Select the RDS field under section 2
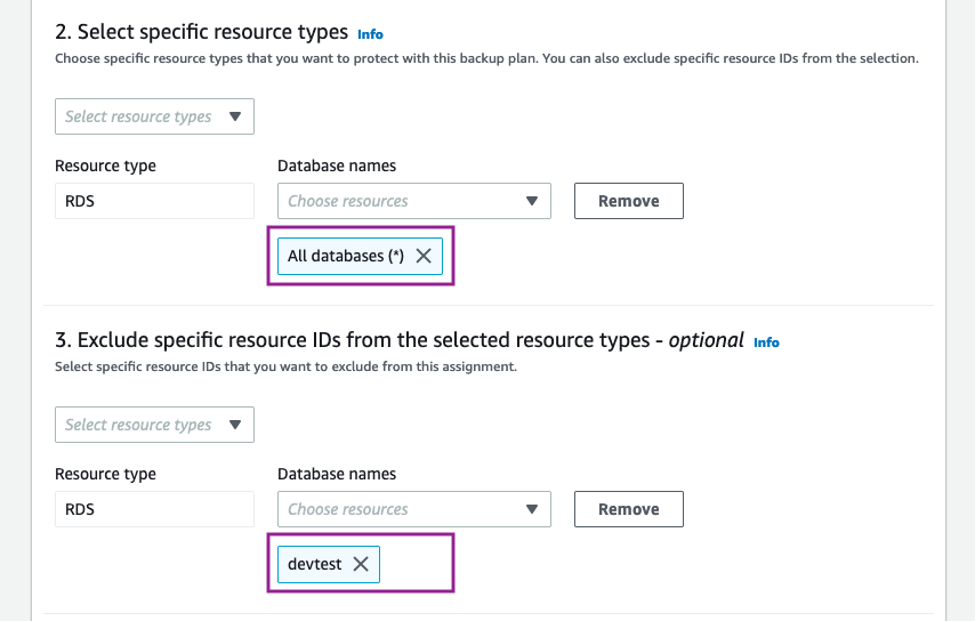The image size is (977, 622). 154,201
